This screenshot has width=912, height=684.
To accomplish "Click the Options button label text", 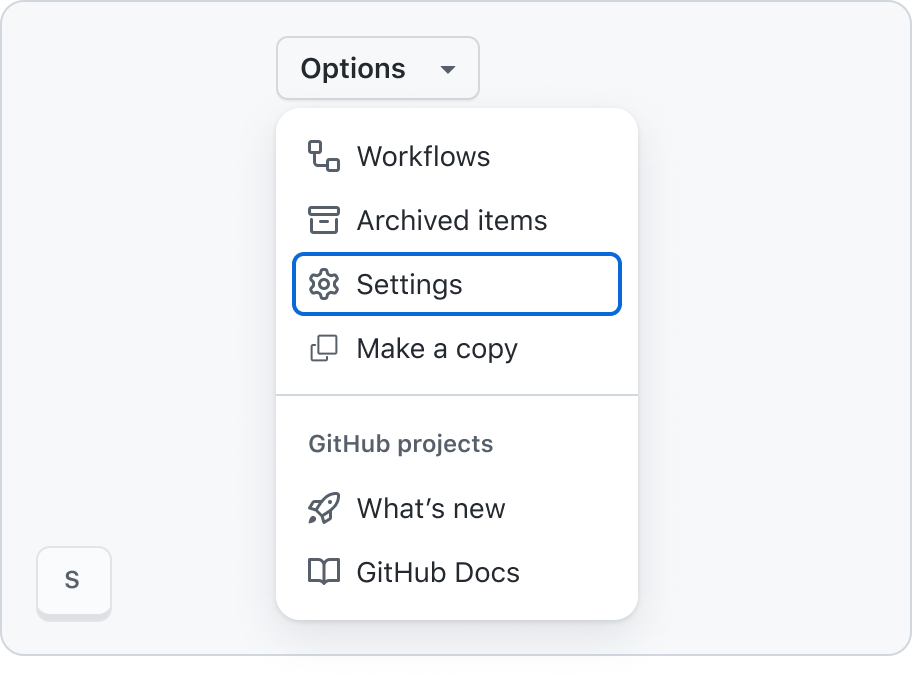I will [x=352, y=69].
